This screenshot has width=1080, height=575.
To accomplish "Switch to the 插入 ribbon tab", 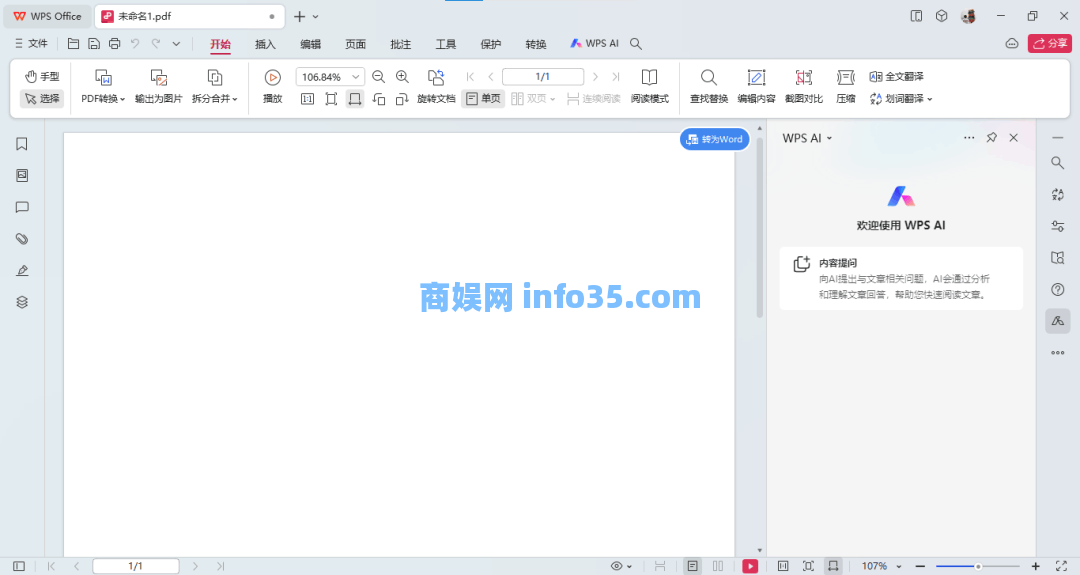I will 265,44.
